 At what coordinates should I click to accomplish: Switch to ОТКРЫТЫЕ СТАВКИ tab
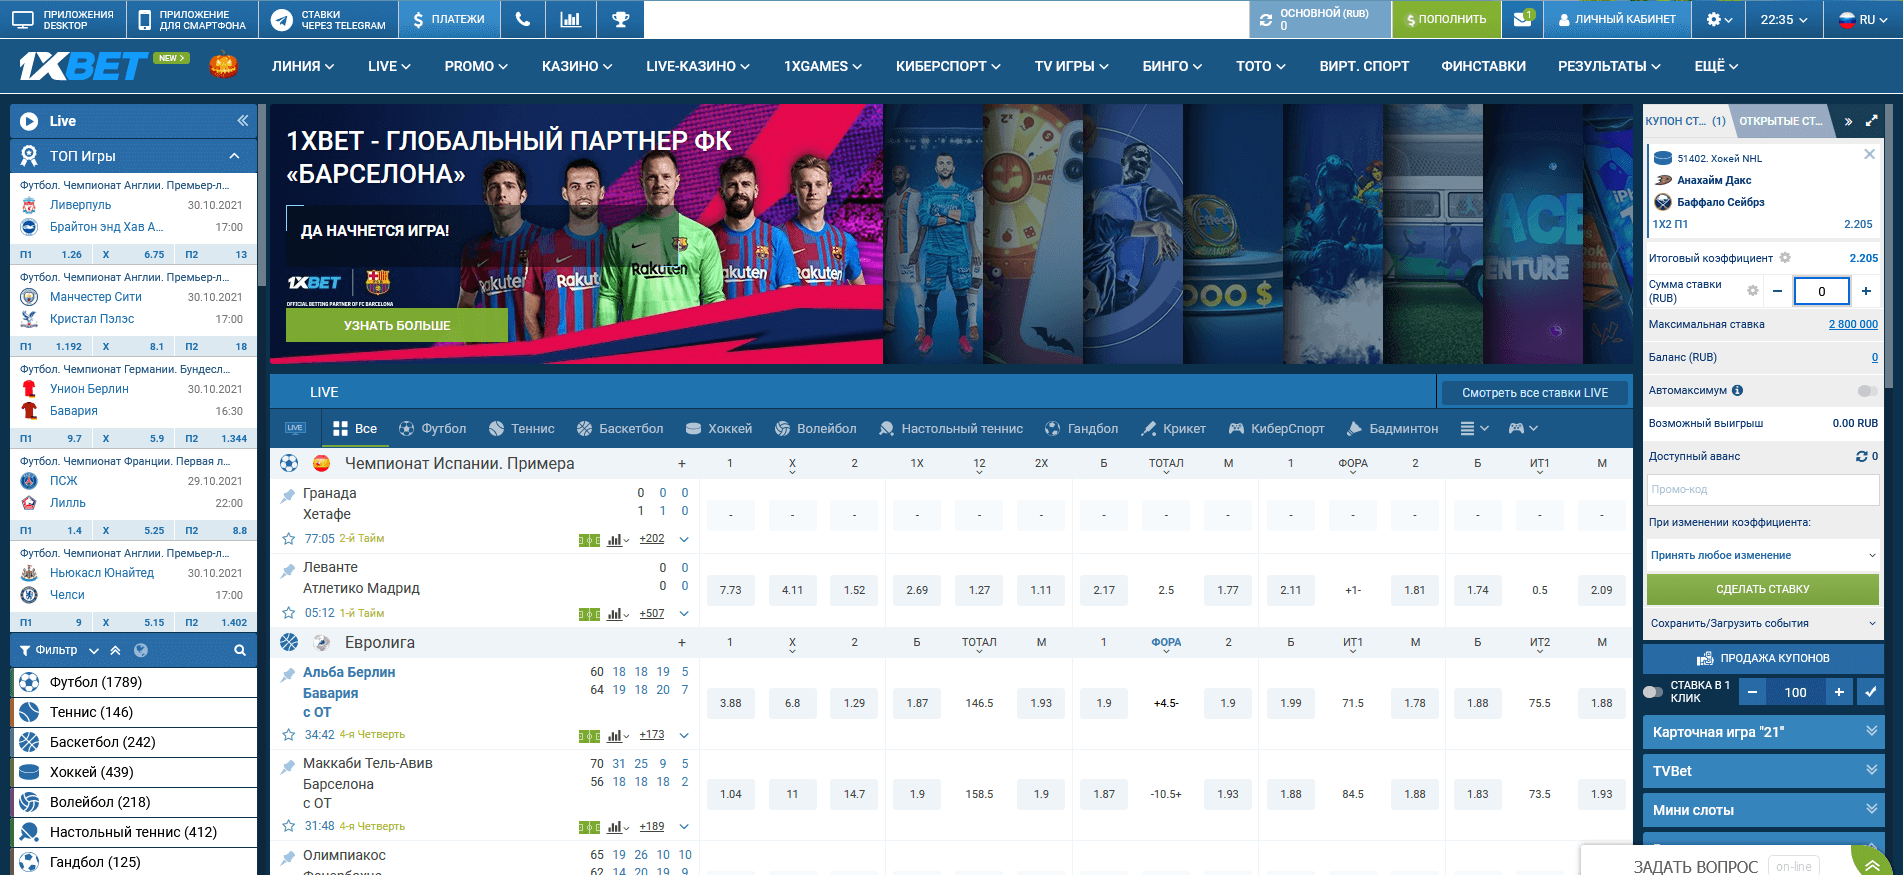(x=1781, y=121)
